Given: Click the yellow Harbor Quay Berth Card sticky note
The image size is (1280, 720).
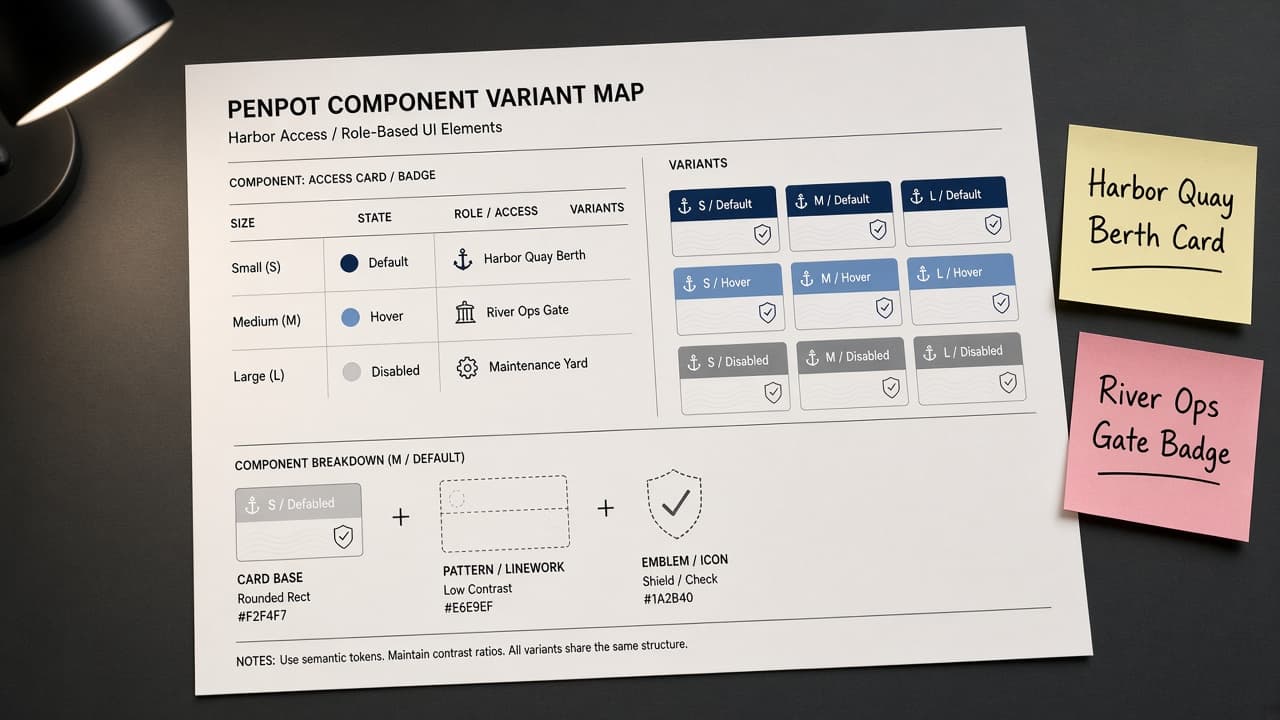Looking at the screenshot, I should tap(1158, 224).
